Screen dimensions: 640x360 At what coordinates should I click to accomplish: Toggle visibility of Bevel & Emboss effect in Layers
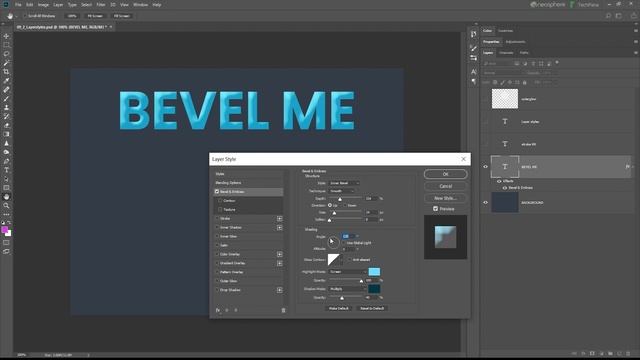click(505, 188)
